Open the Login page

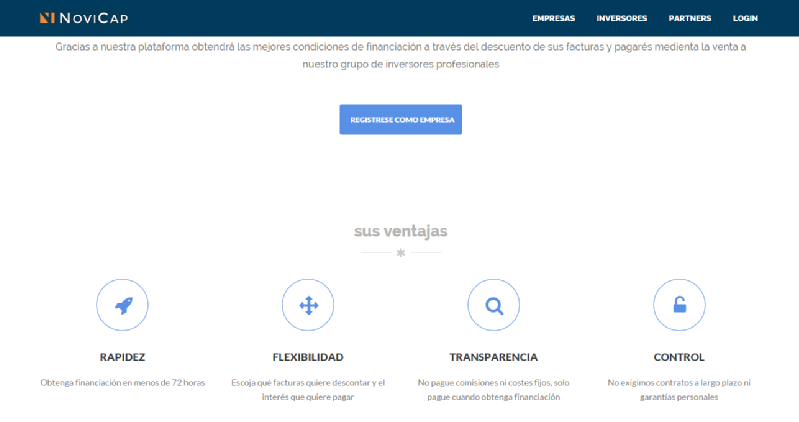click(x=745, y=18)
